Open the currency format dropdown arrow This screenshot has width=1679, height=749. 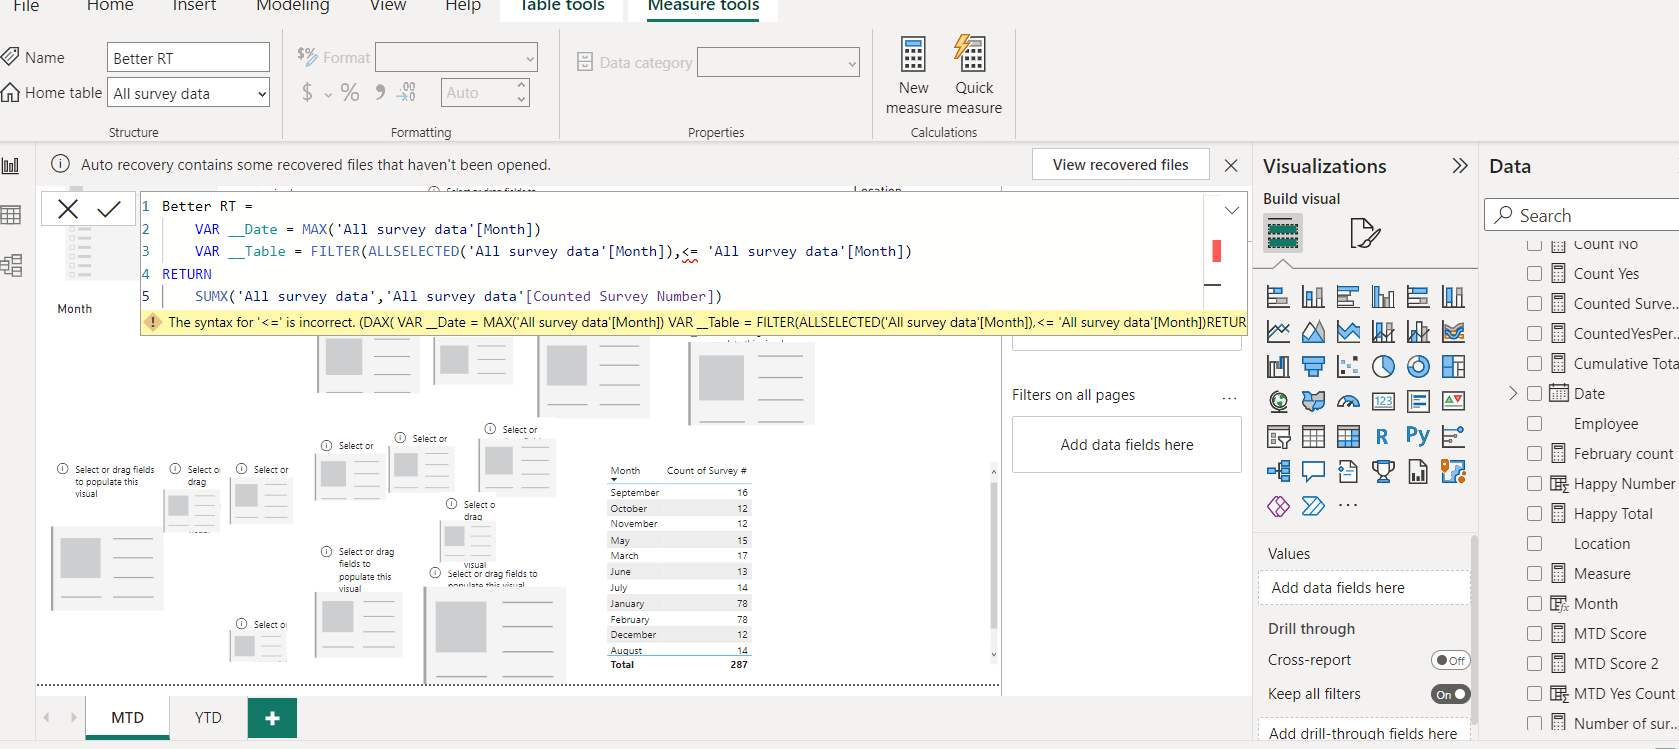(x=328, y=94)
